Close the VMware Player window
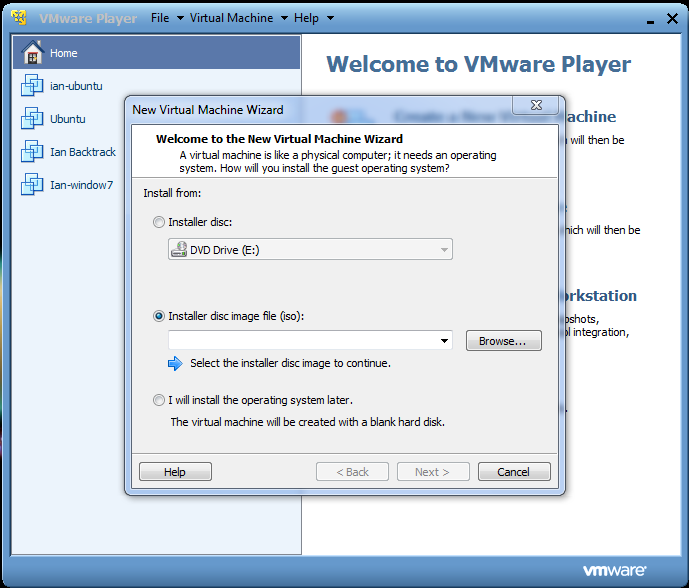 tap(672, 18)
